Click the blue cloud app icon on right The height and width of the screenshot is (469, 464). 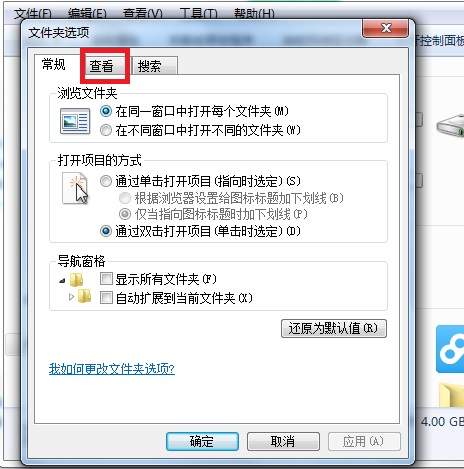click(450, 349)
